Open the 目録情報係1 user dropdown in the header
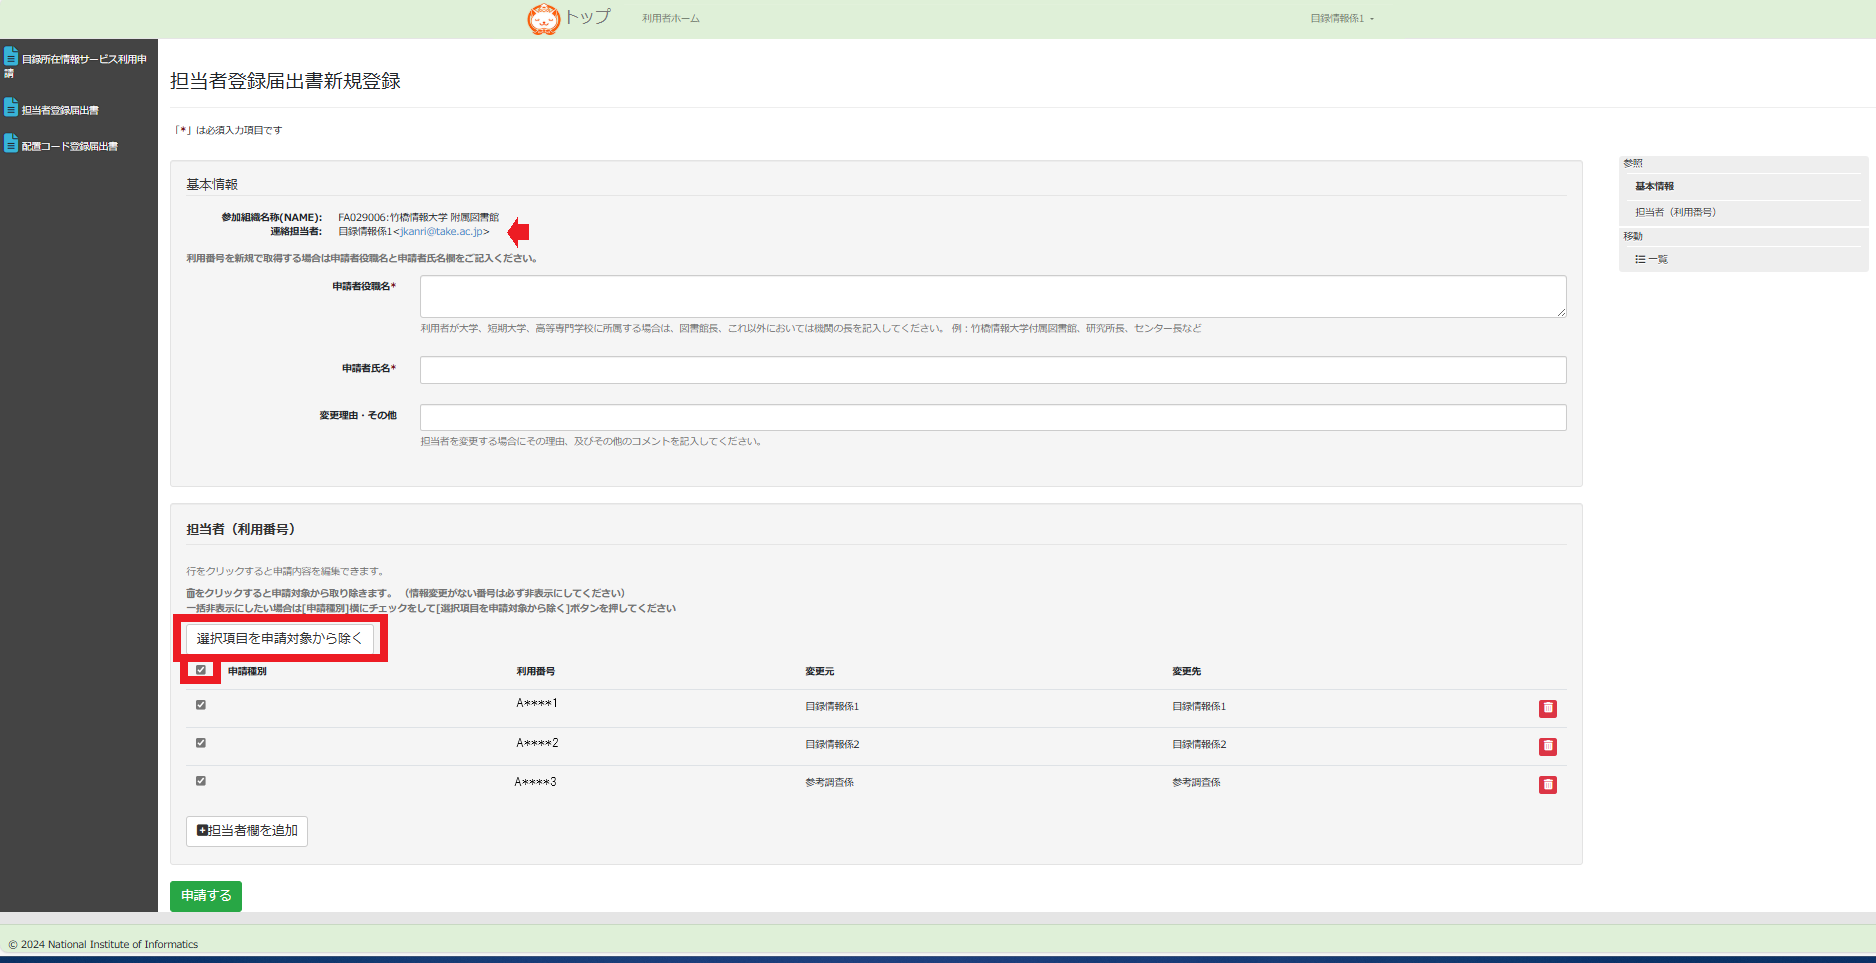Screen dimensions: 1876x963 (x=1342, y=19)
